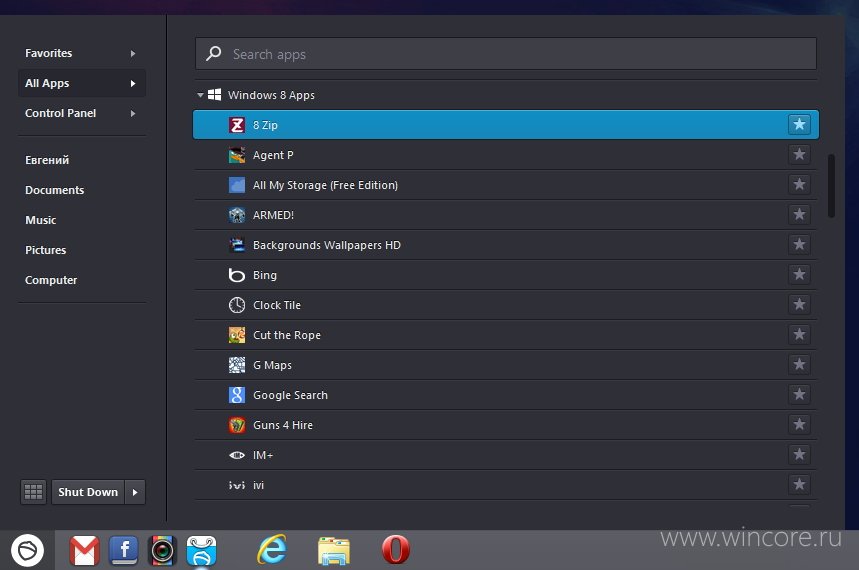
Task: Click the Bing logo icon
Action: pyautogui.click(x=237, y=275)
